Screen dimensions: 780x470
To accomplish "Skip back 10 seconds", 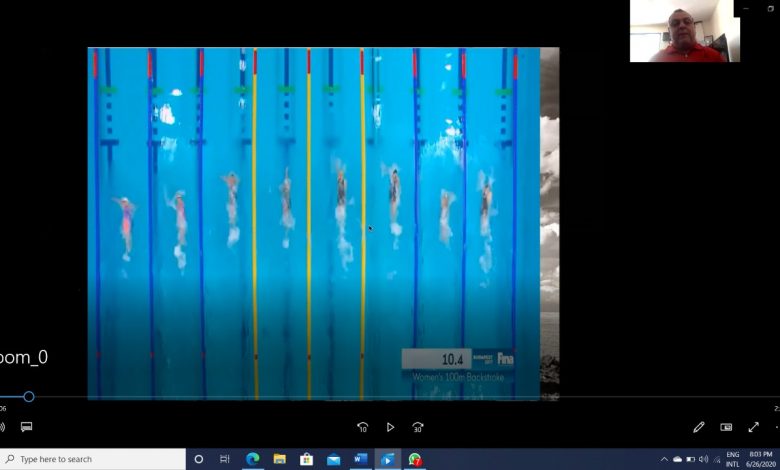I will pyautogui.click(x=363, y=427).
